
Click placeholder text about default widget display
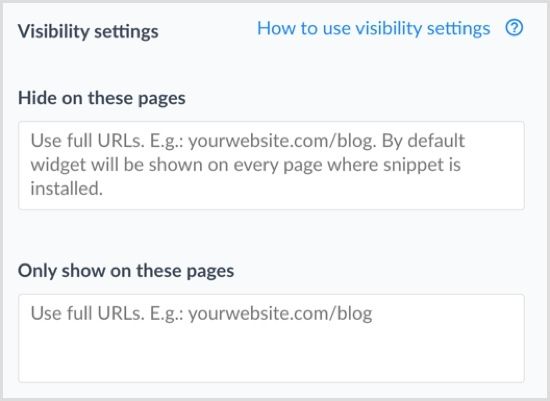246,165
